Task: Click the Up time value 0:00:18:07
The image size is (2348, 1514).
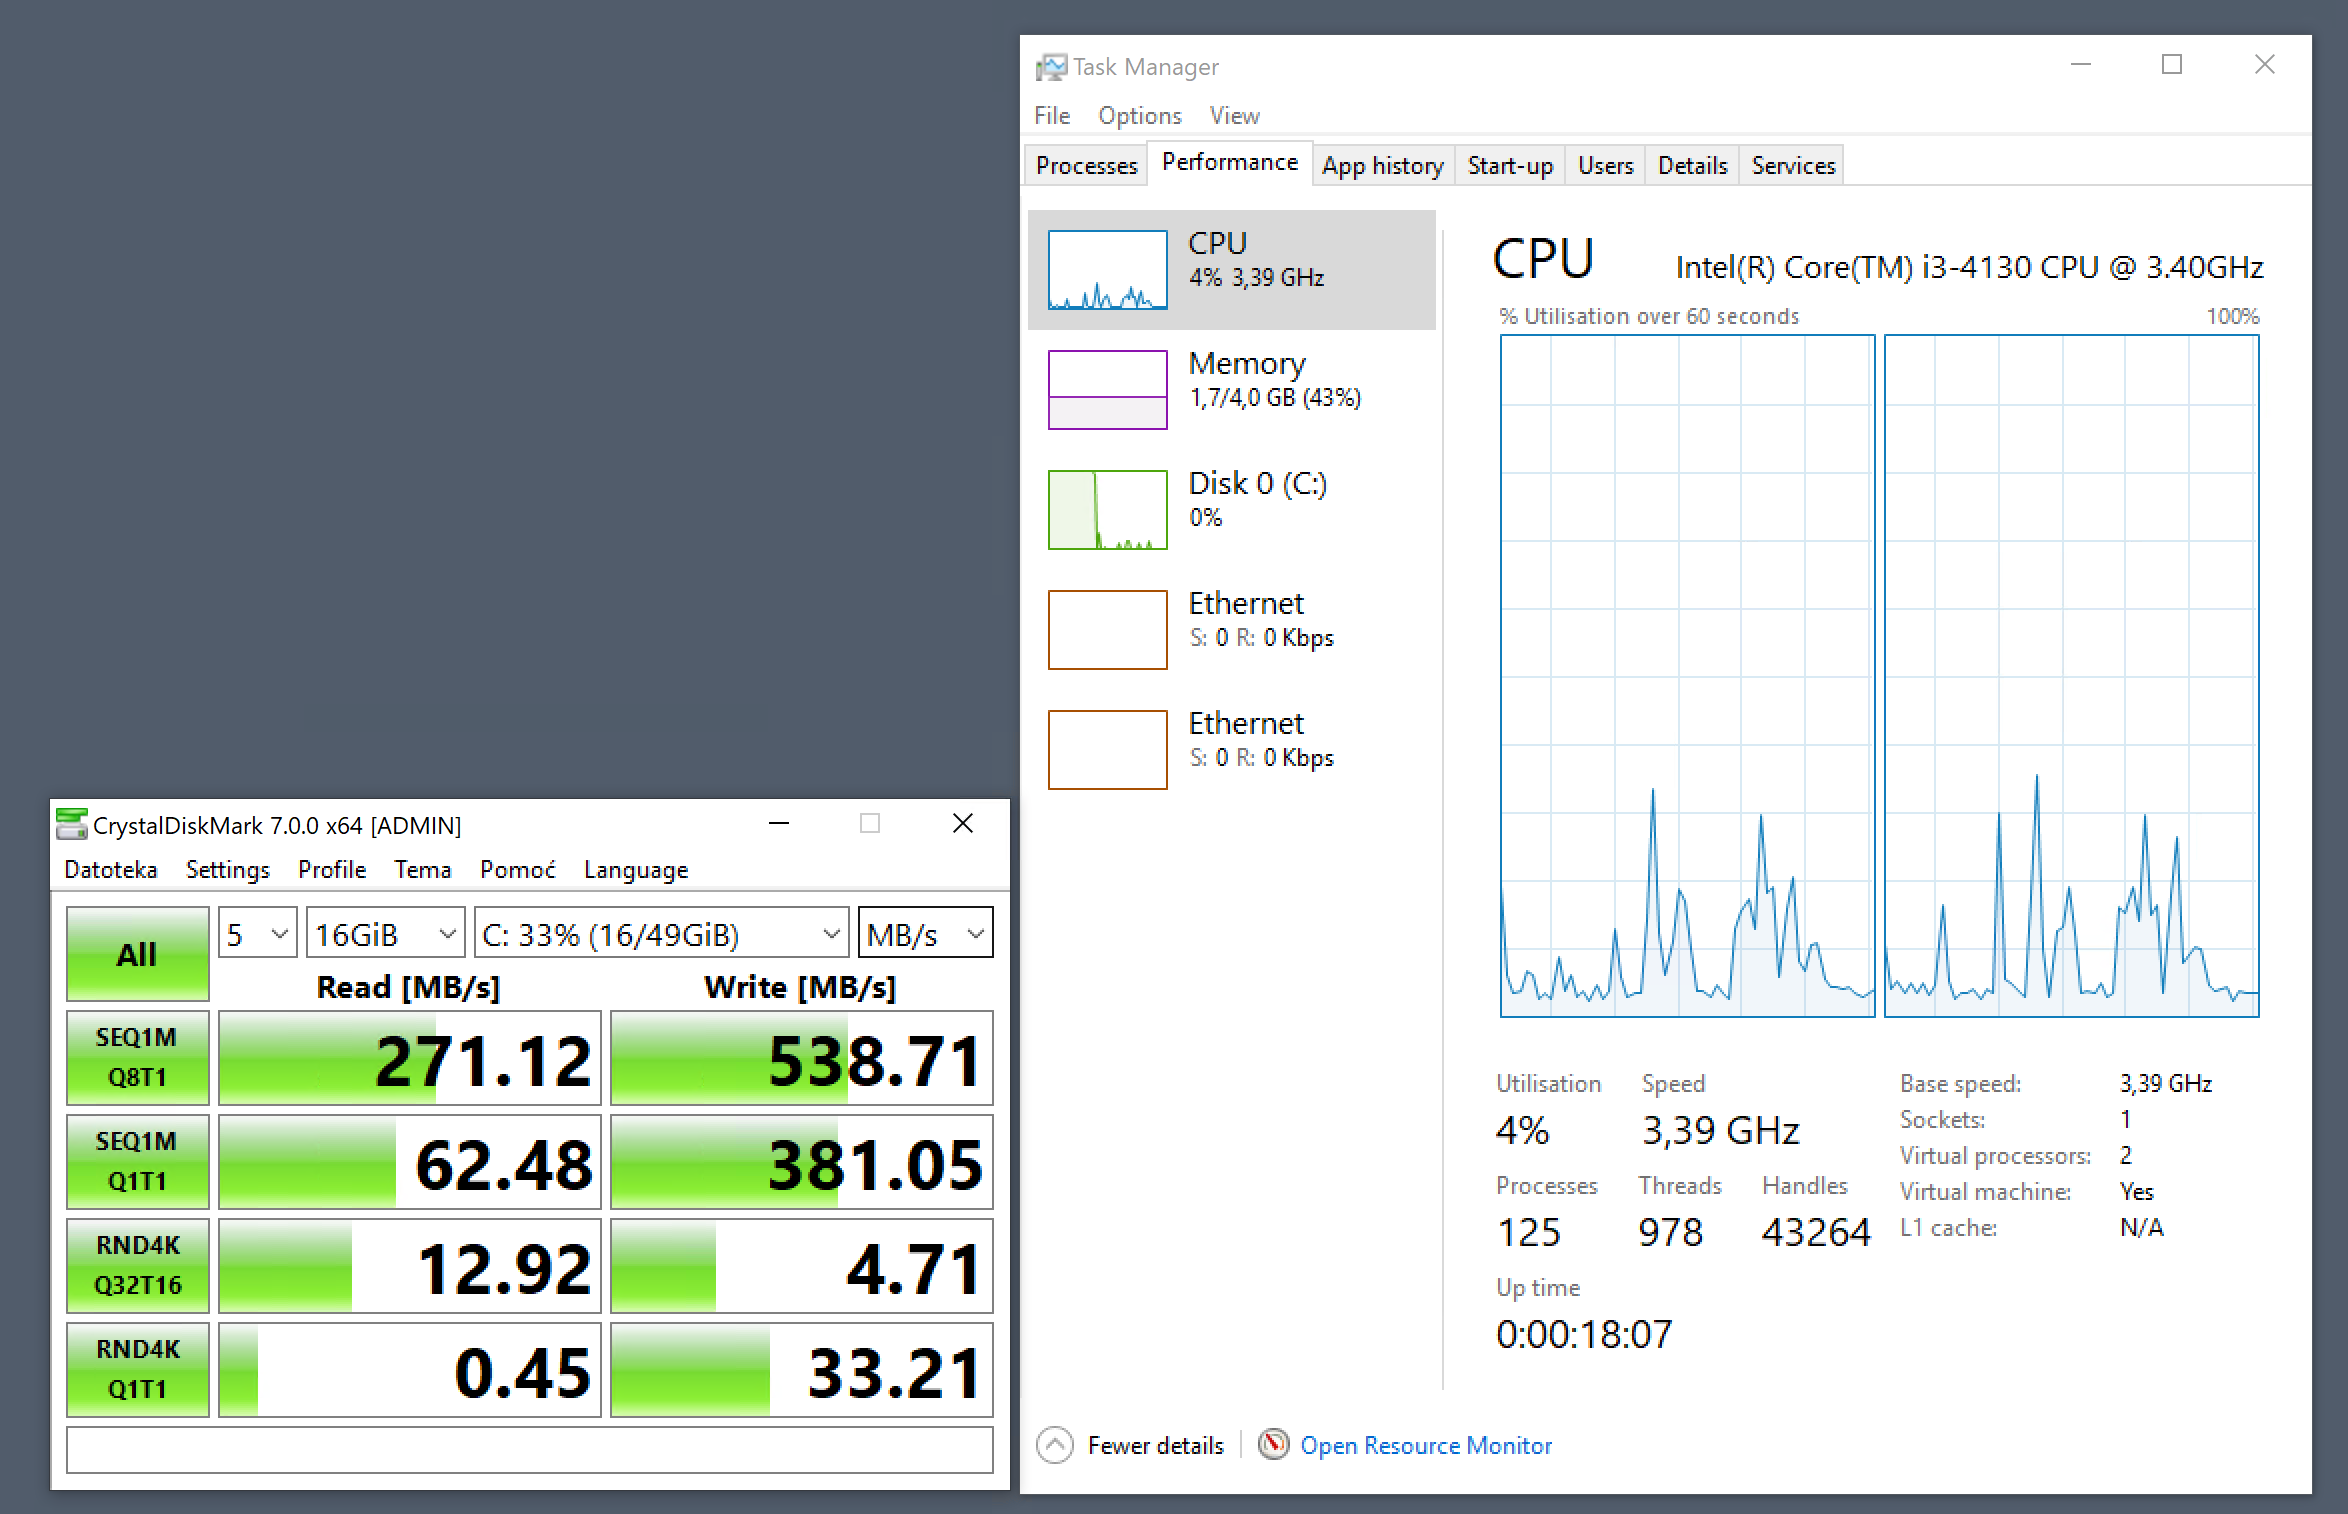Action: click(1584, 1334)
